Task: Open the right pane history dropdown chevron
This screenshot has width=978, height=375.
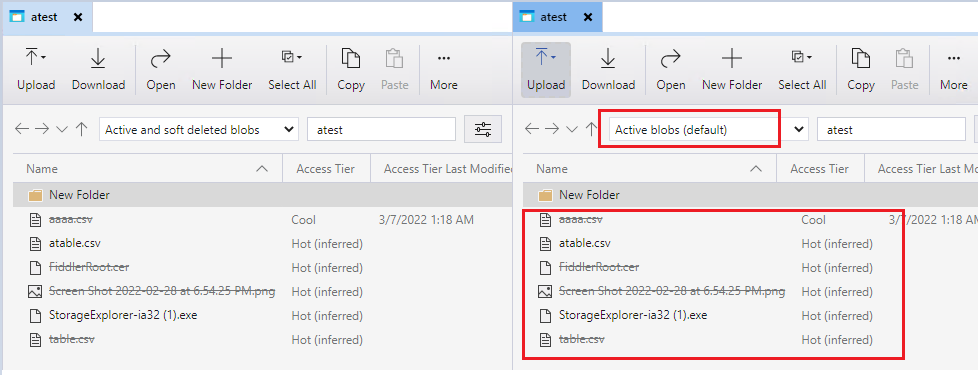Action: [572, 129]
